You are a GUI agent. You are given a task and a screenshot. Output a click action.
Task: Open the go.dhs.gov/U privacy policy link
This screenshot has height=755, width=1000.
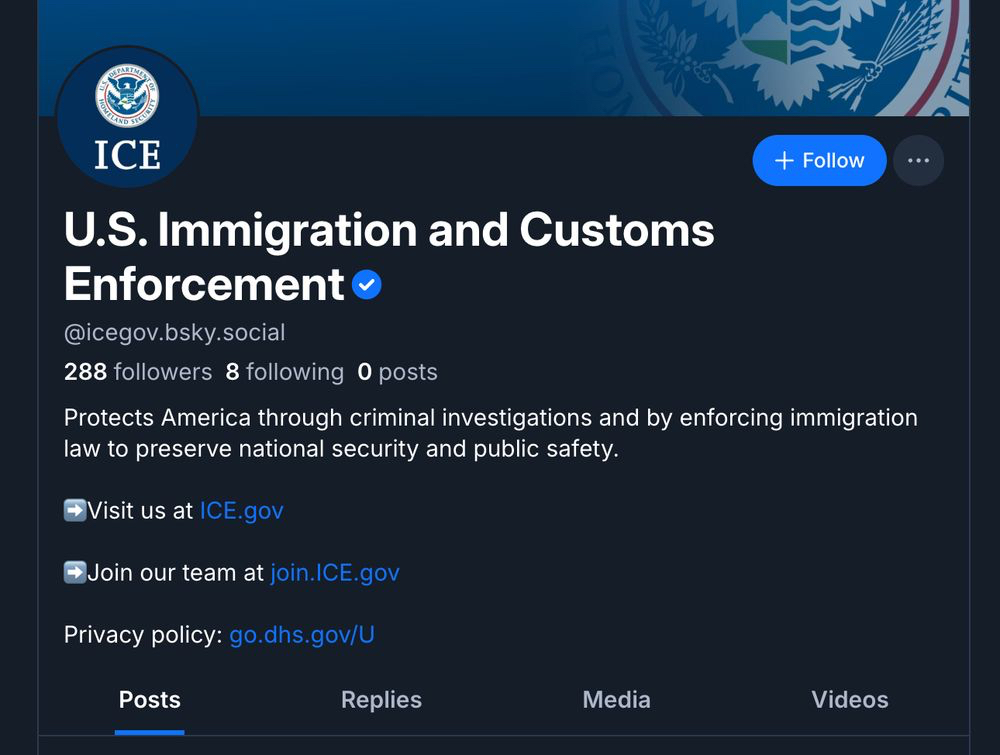coord(302,635)
